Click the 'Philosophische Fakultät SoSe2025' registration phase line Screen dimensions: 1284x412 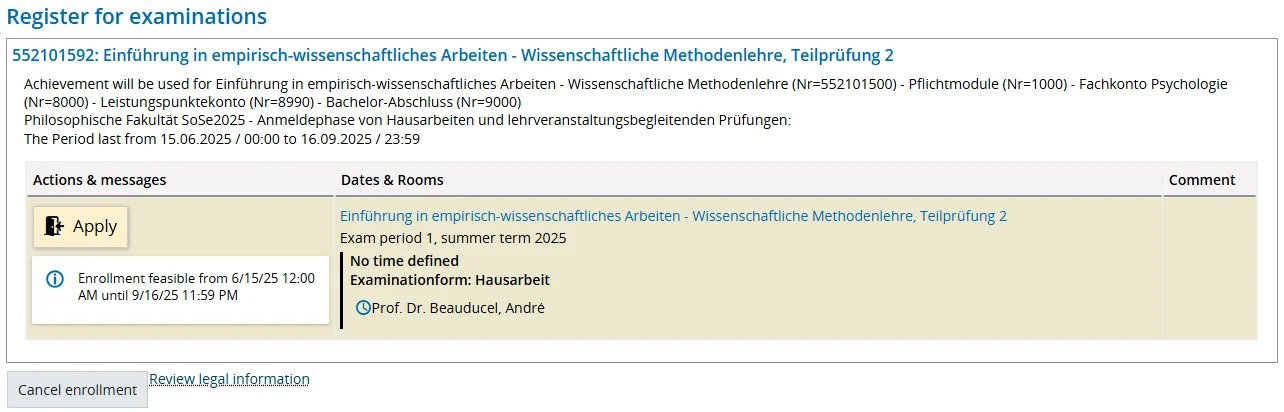407,120
